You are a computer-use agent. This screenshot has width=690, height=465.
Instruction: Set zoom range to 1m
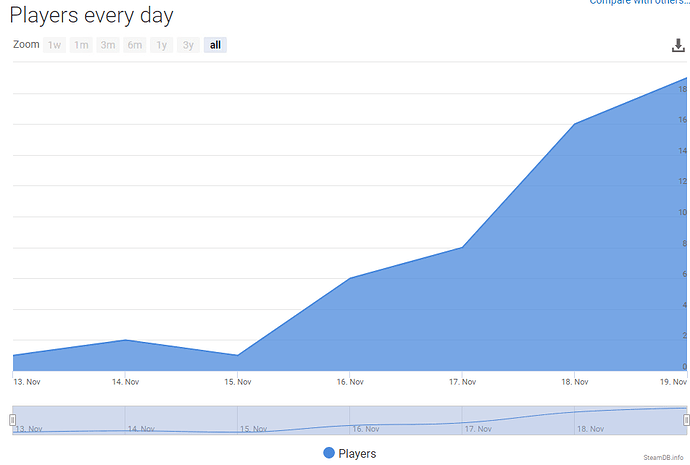tap(81, 45)
